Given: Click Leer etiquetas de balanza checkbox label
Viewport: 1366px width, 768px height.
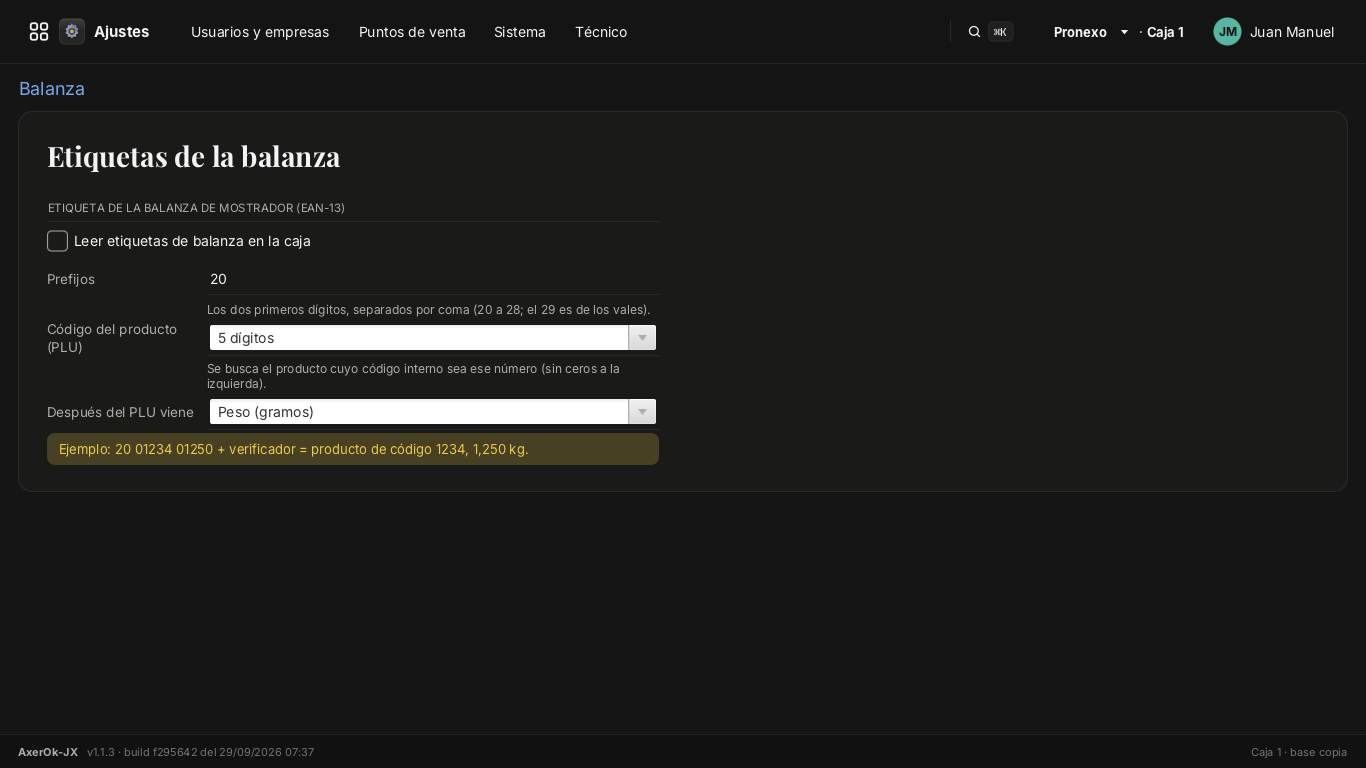Looking at the screenshot, I should (x=192, y=241).
